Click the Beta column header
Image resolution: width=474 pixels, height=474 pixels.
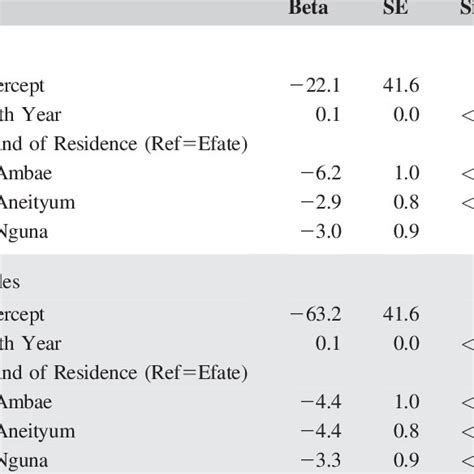click(x=308, y=7)
